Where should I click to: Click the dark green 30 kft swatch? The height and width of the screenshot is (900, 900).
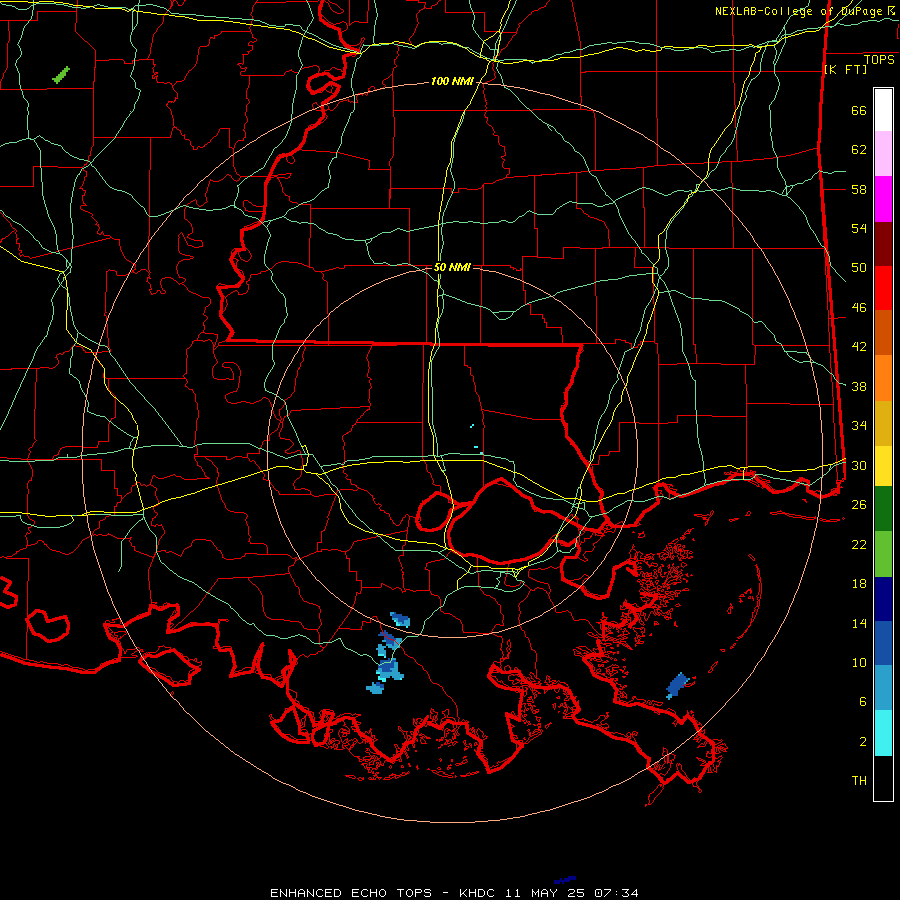pyautogui.click(x=883, y=509)
